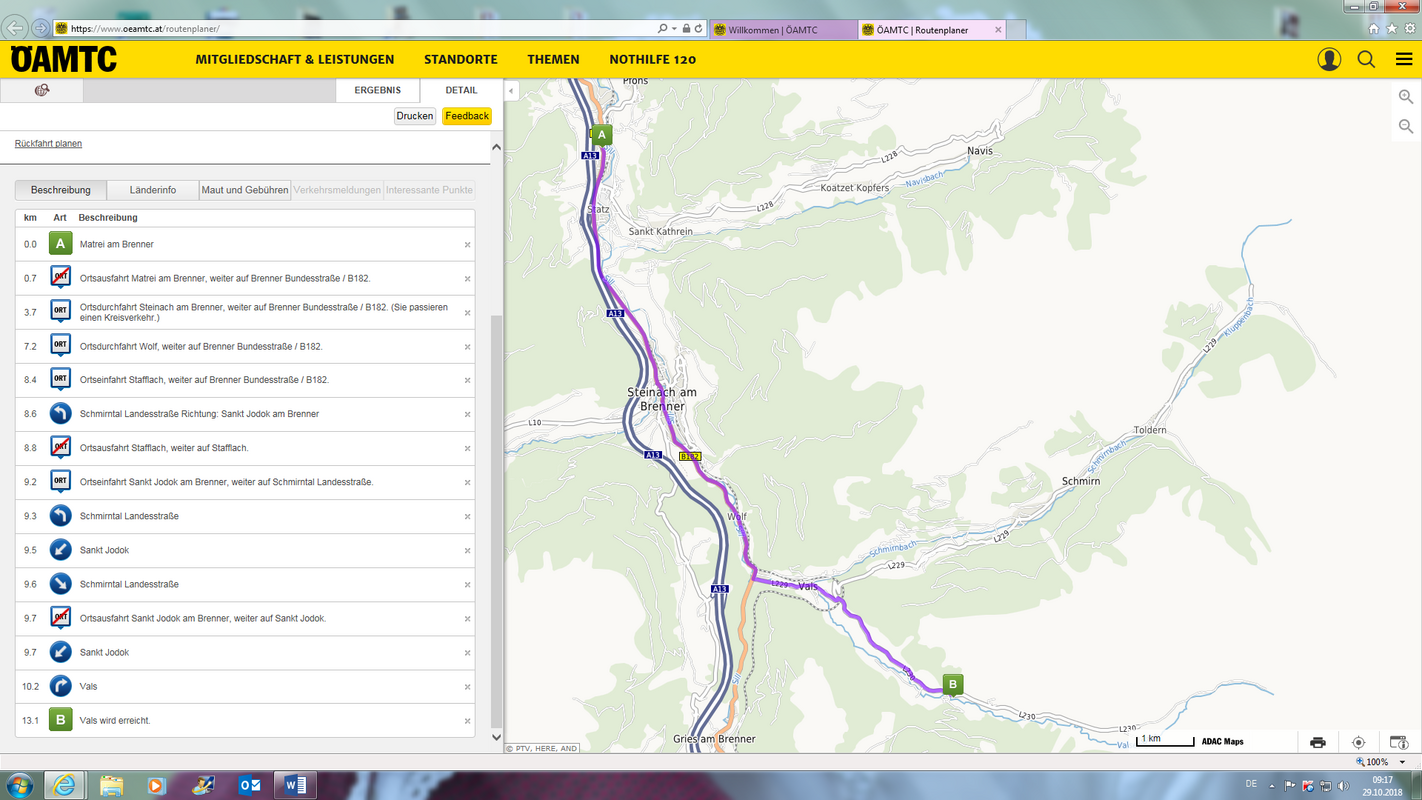
Task: Open Word from the taskbar
Action: tap(295, 785)
